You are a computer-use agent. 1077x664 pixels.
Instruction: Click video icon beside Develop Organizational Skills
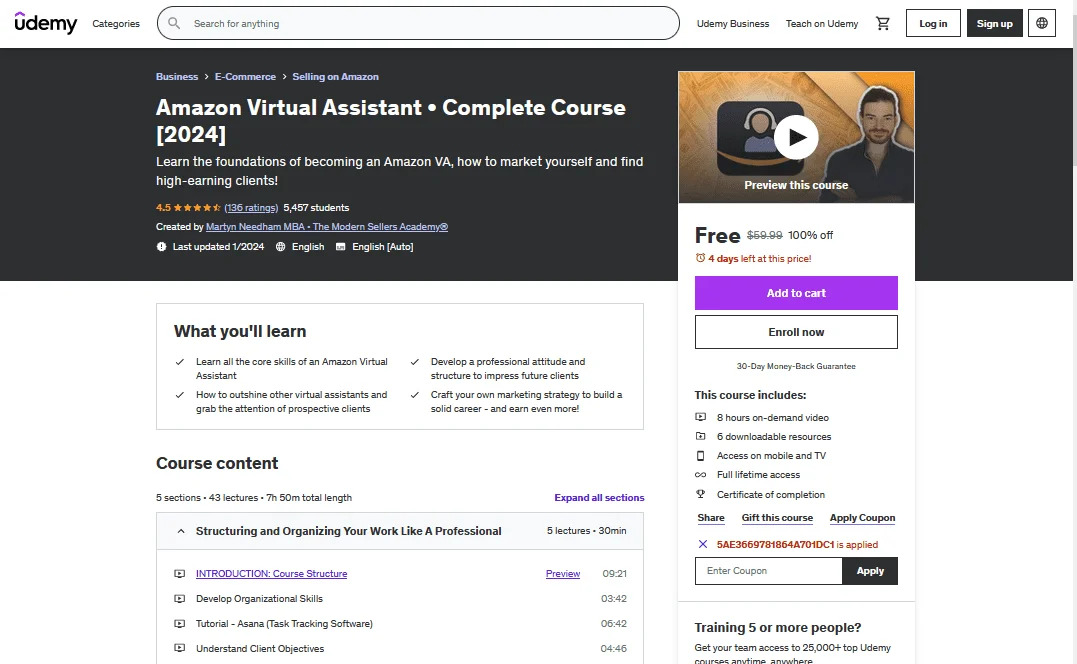[179, 599]
